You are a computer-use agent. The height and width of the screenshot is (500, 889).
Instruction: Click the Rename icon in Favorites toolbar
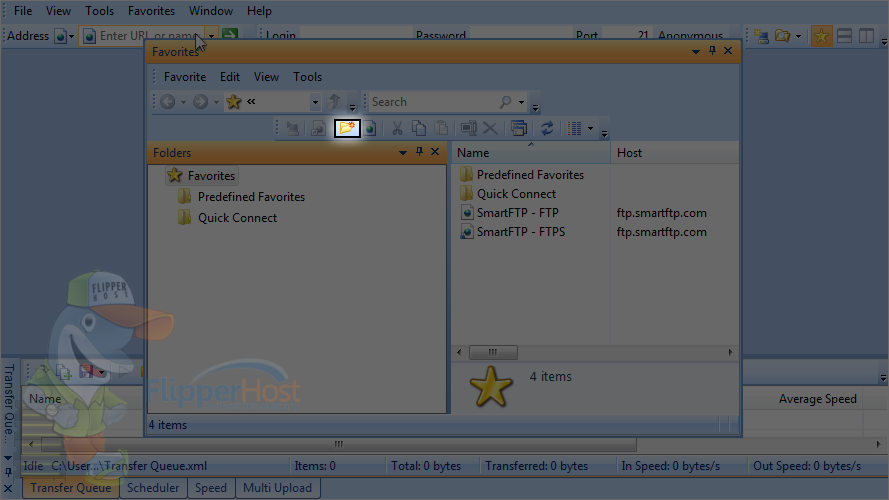click(x=468, y=129)
